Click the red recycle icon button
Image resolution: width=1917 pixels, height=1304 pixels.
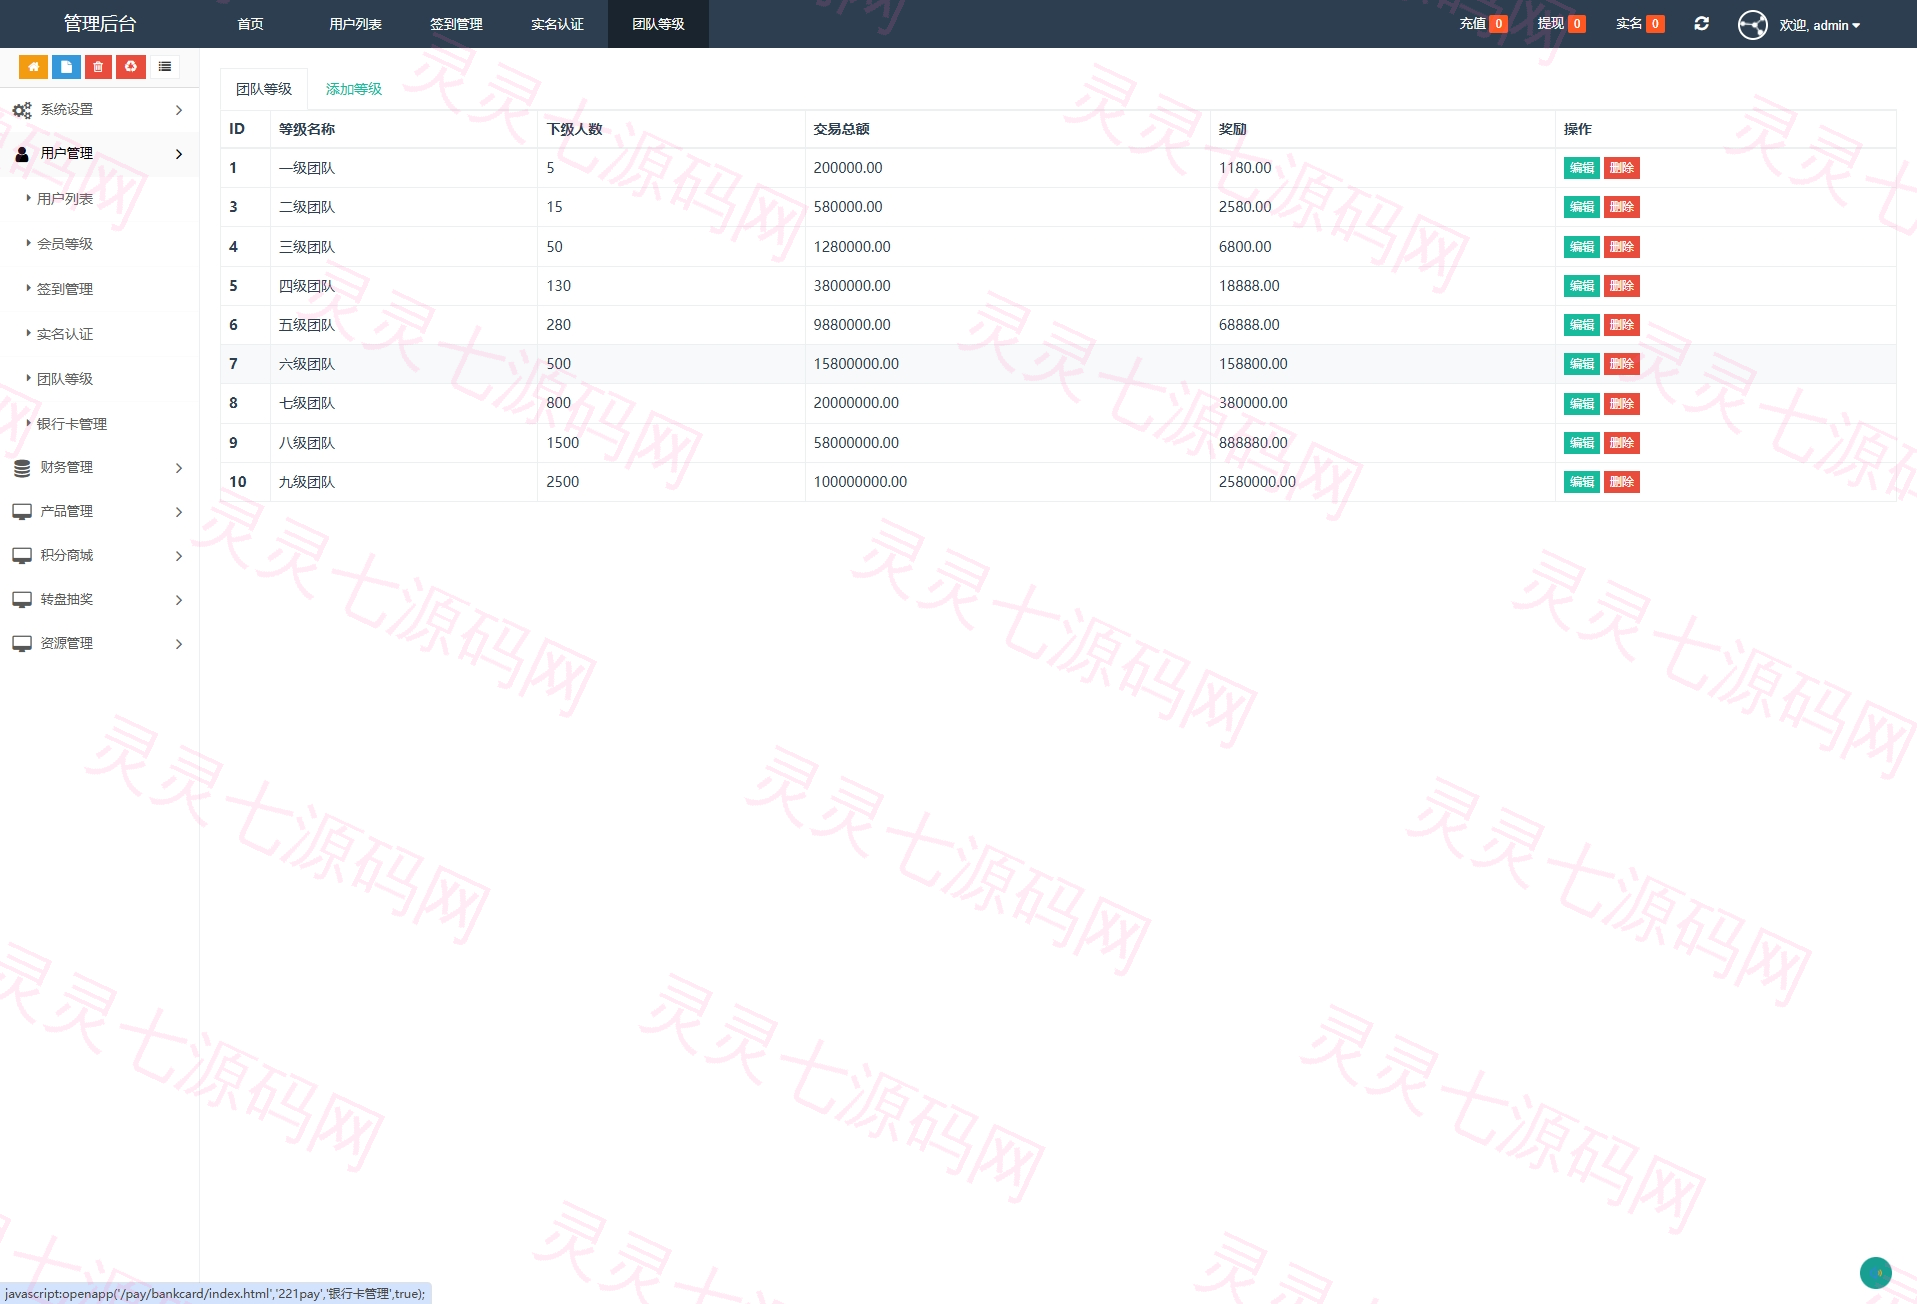point(131,67)
